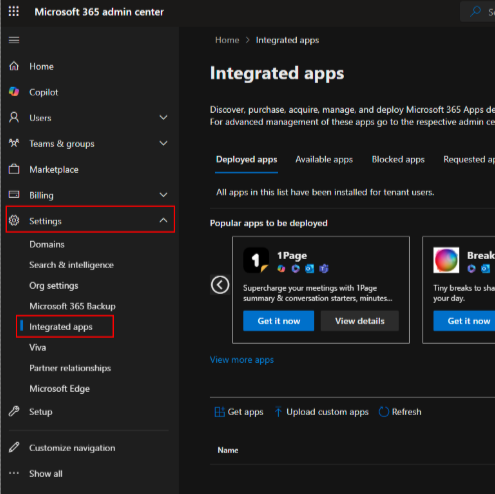The height and width of the screenshot is (494, 495).
Task: Select Integrated apps in sidebar
Action: point(61,327)
